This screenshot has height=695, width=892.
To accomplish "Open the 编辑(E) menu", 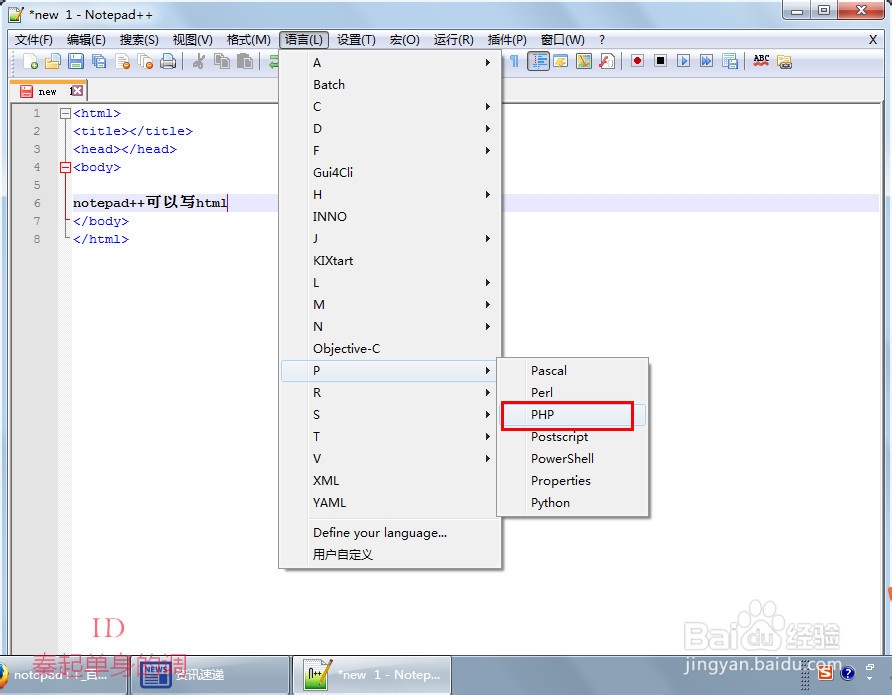I will click(86, 40).
